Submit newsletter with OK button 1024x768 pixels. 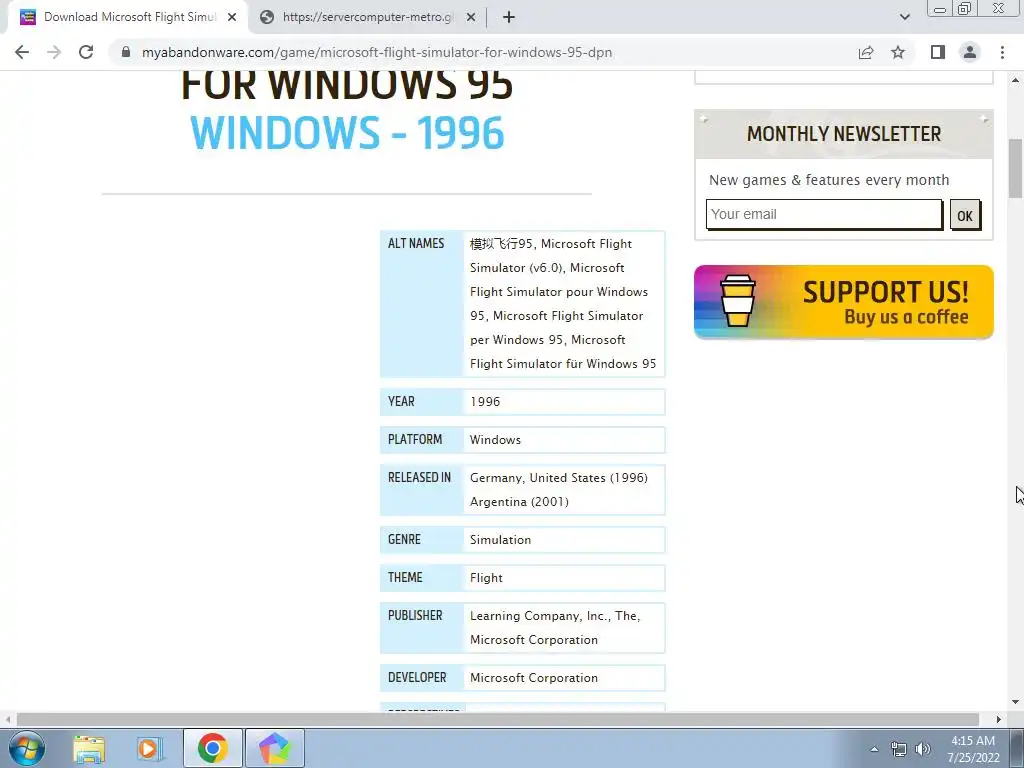(x=965, y=215)
